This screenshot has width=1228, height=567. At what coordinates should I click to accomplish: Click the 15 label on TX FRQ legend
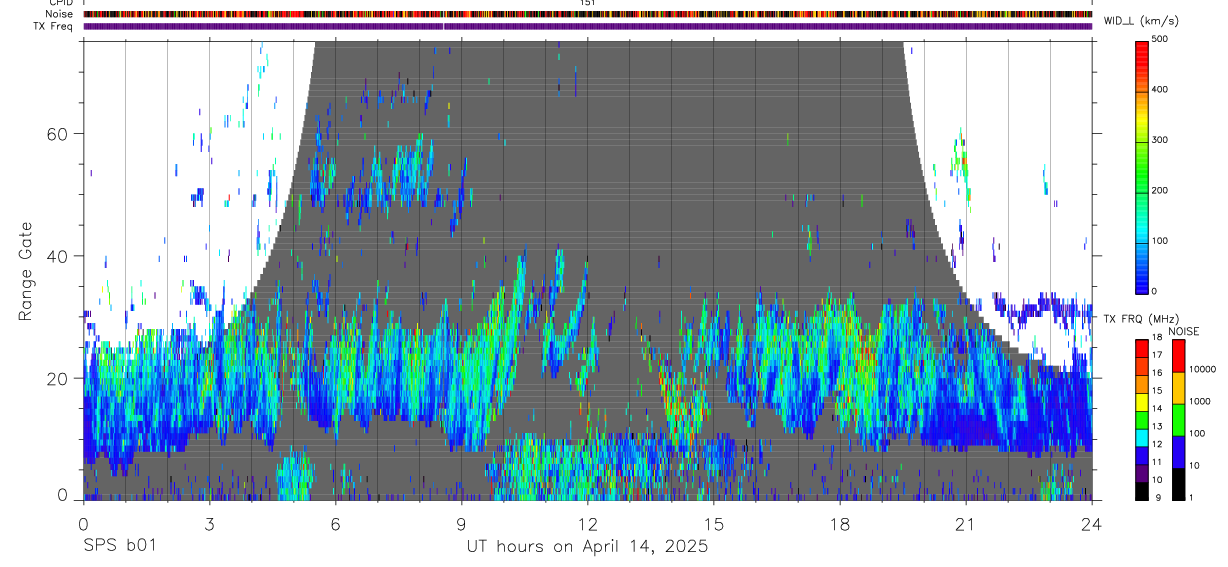1156,392
